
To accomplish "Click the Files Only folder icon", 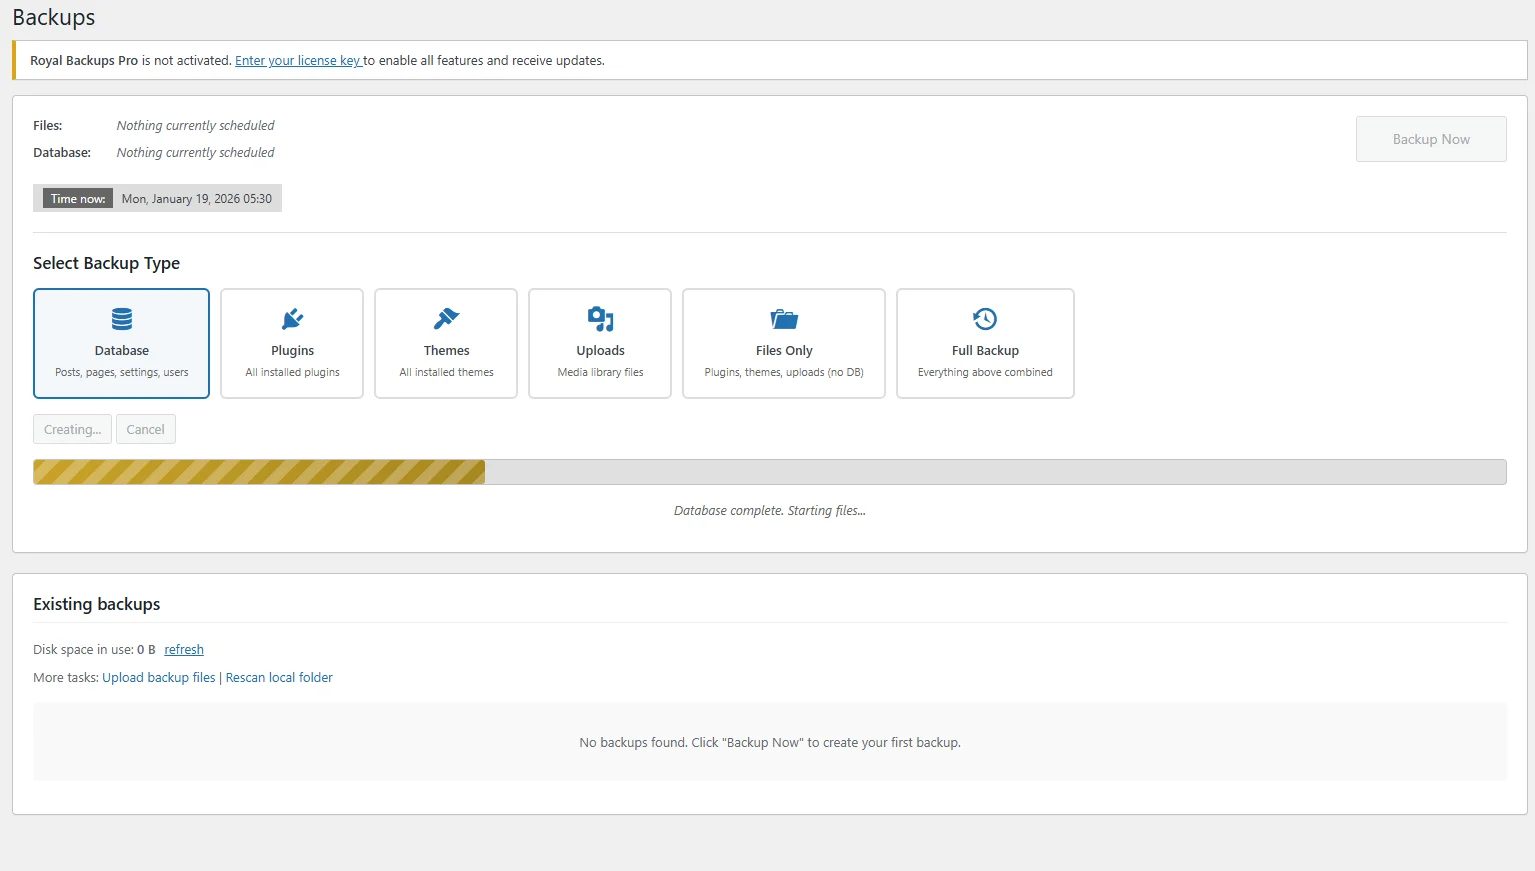I will click(783, 318).
